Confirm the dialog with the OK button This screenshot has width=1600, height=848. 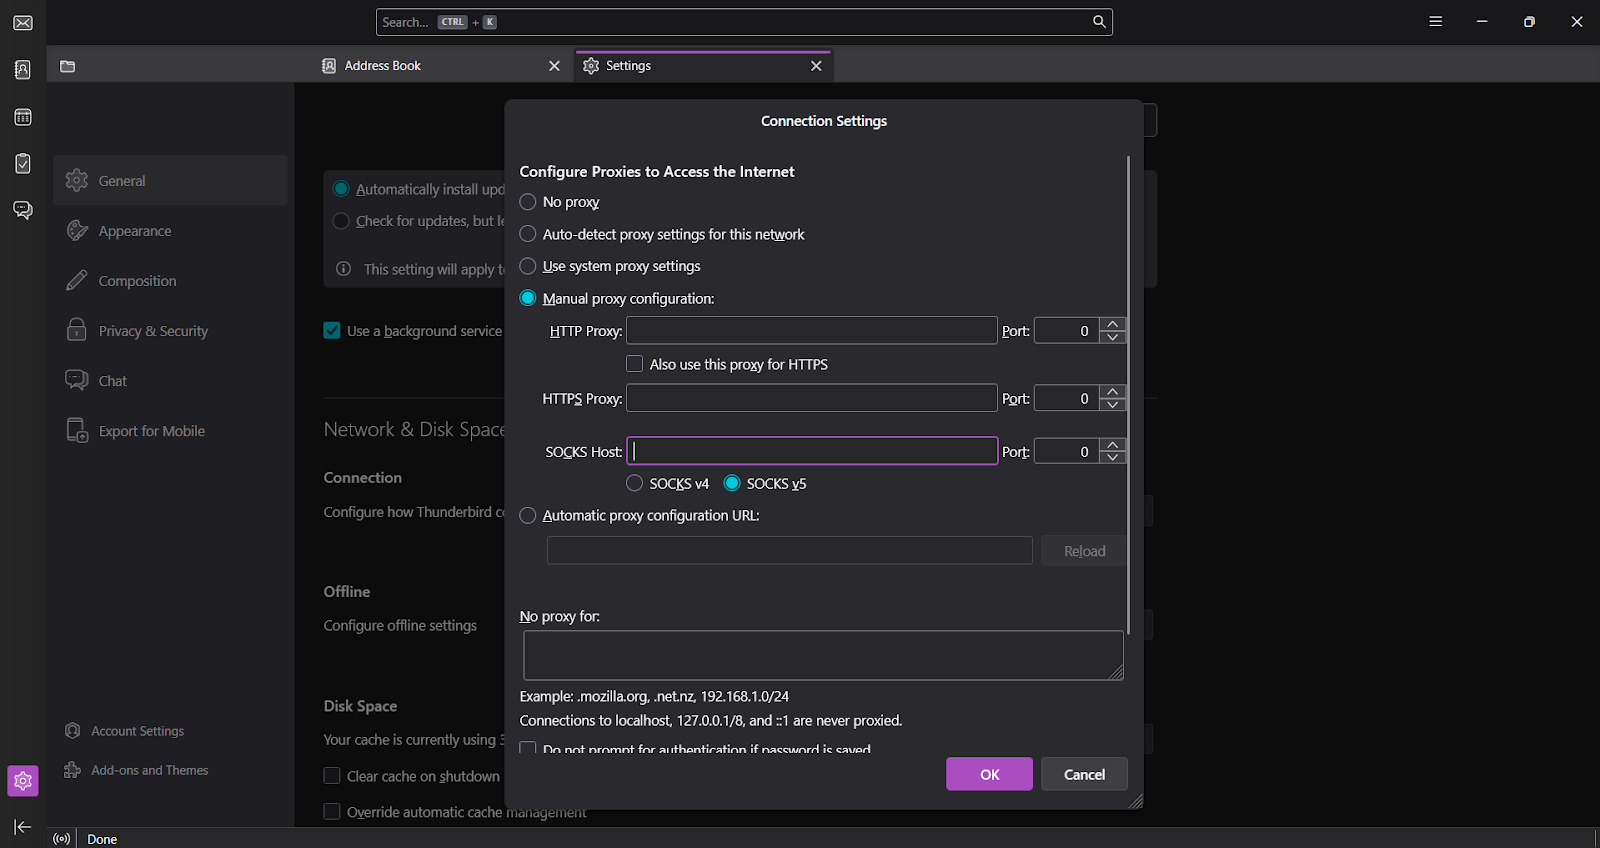pyautogui.click(x=989, y=774)
